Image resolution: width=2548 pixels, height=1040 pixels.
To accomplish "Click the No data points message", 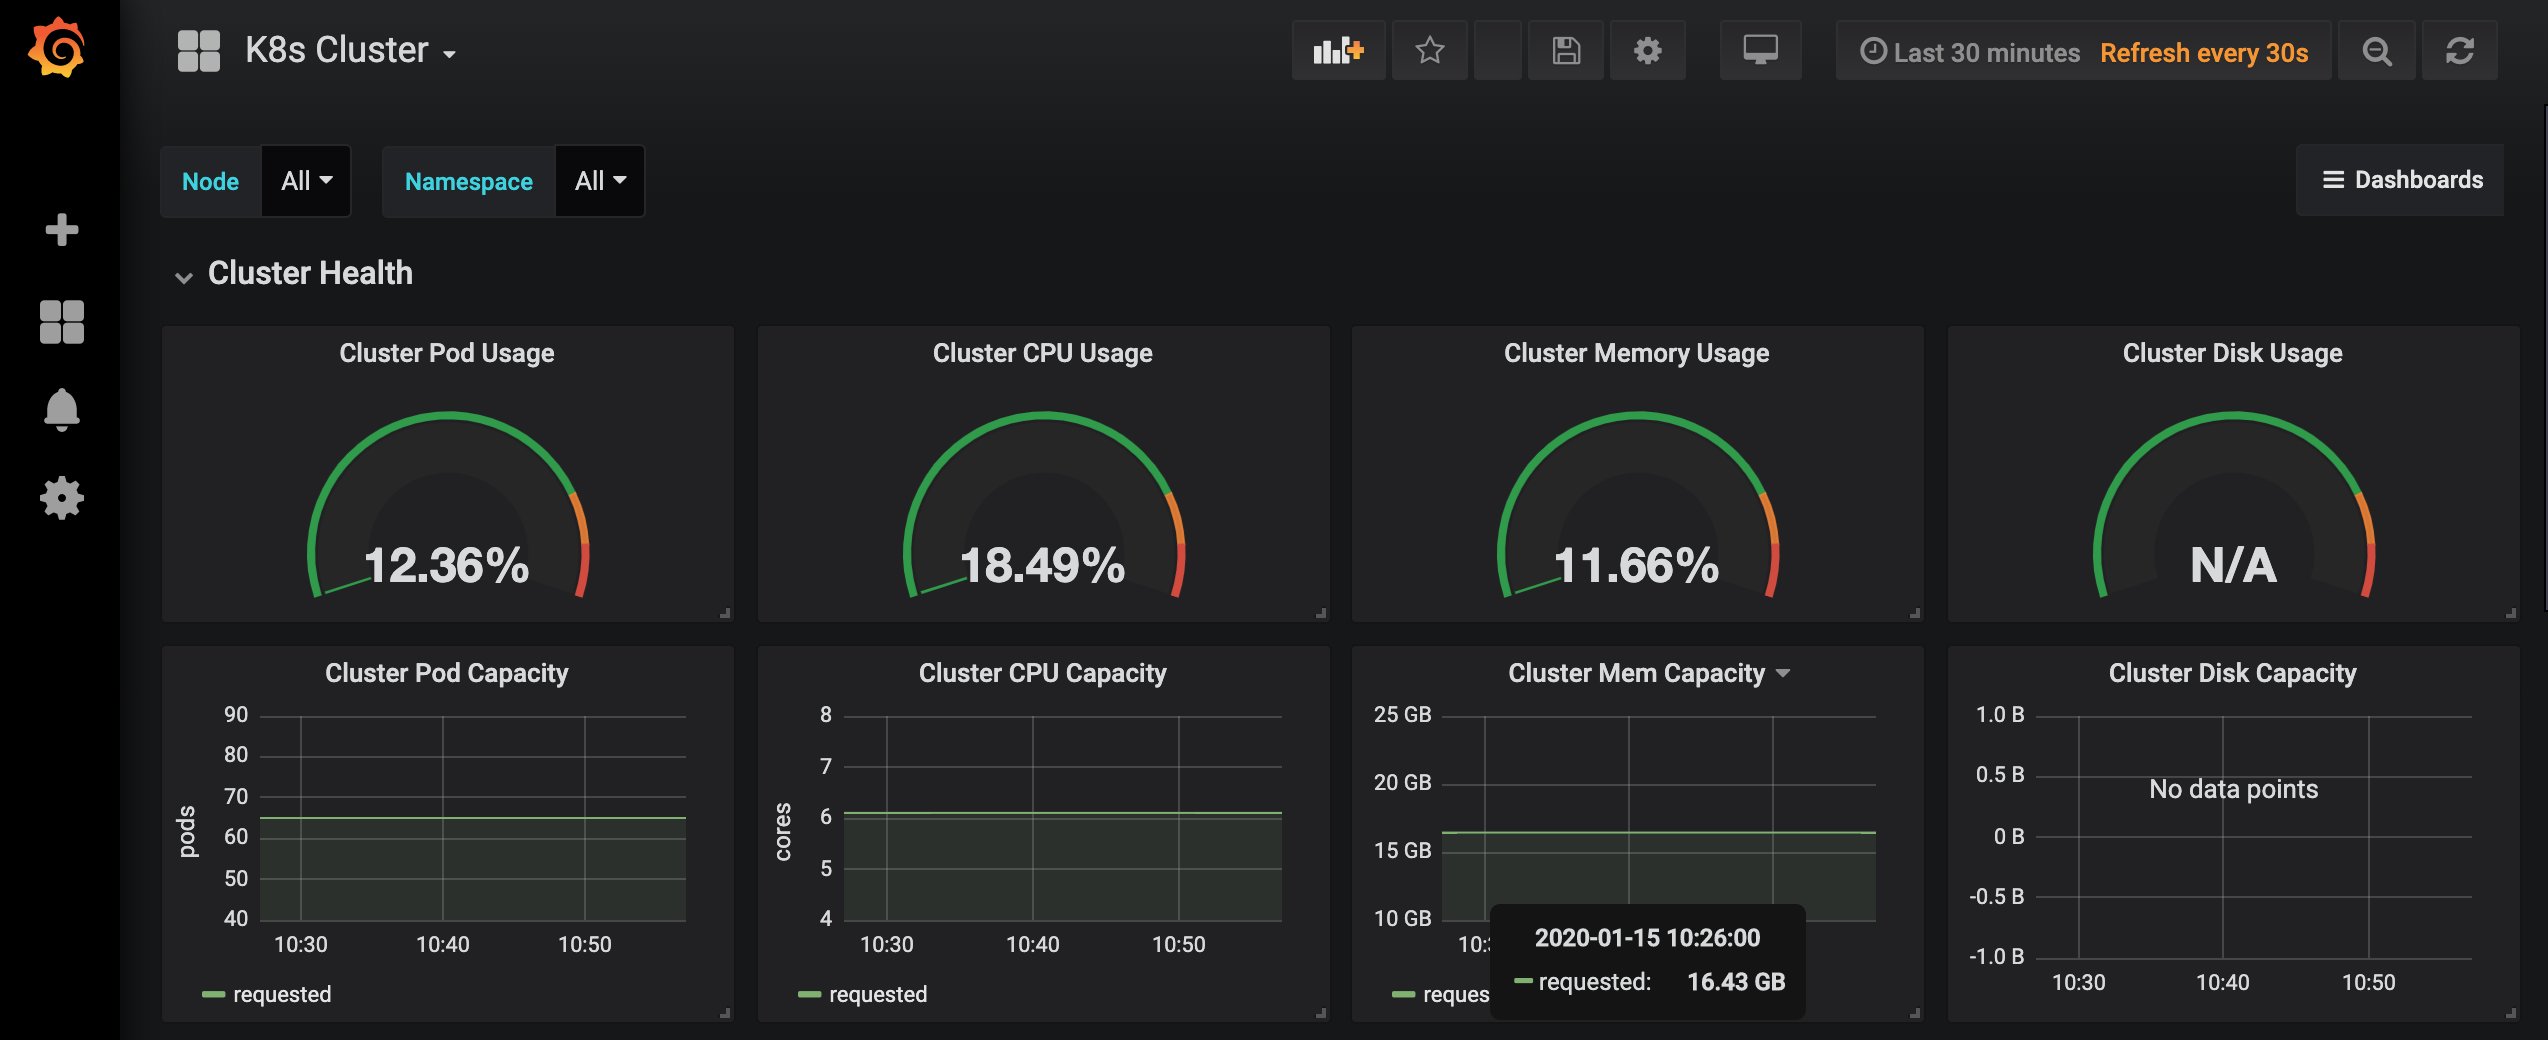I will pos(2233,789).
